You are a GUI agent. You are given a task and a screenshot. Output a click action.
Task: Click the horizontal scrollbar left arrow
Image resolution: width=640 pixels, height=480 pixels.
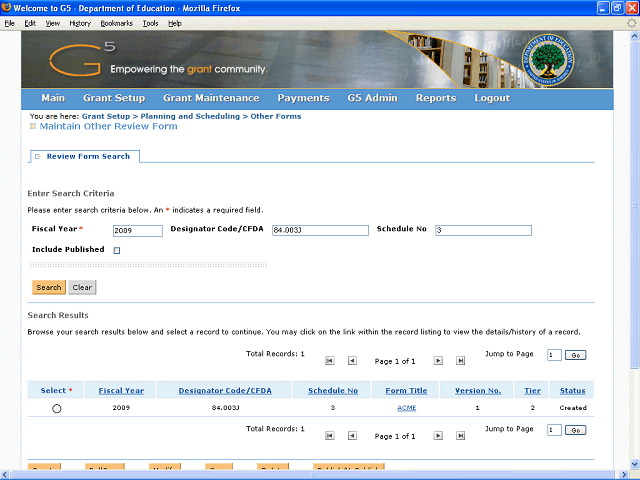(4, 475)
